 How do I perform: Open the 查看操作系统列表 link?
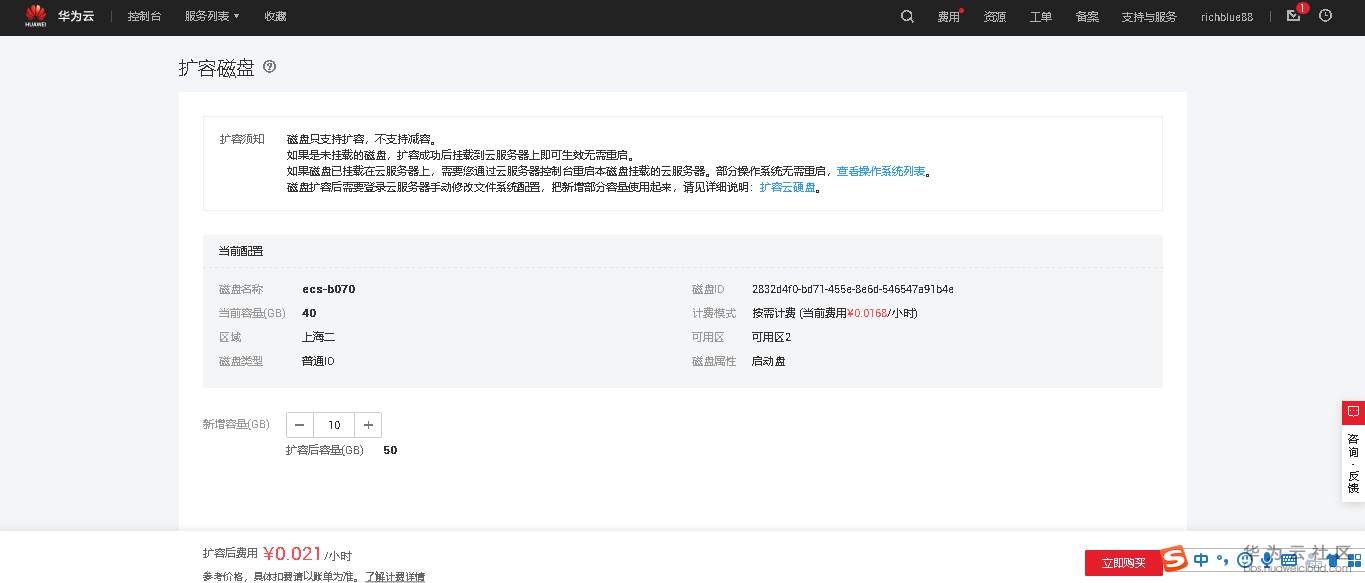pyautogui.click(x=881, y=171)
